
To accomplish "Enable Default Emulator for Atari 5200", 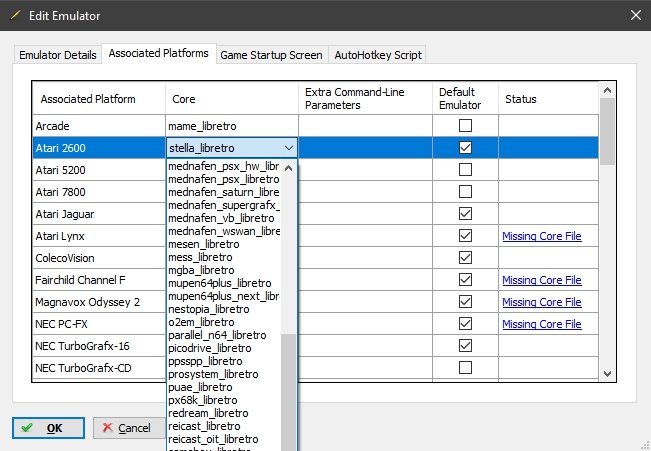I will pyautogui.click(x=465, y=169).
